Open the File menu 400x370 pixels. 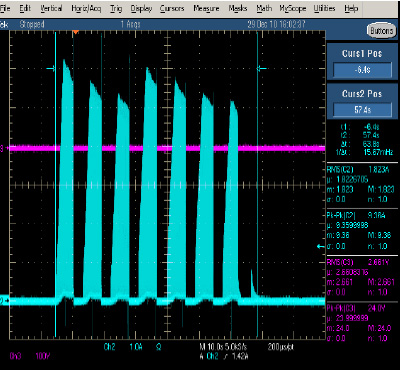pos(5,9)
